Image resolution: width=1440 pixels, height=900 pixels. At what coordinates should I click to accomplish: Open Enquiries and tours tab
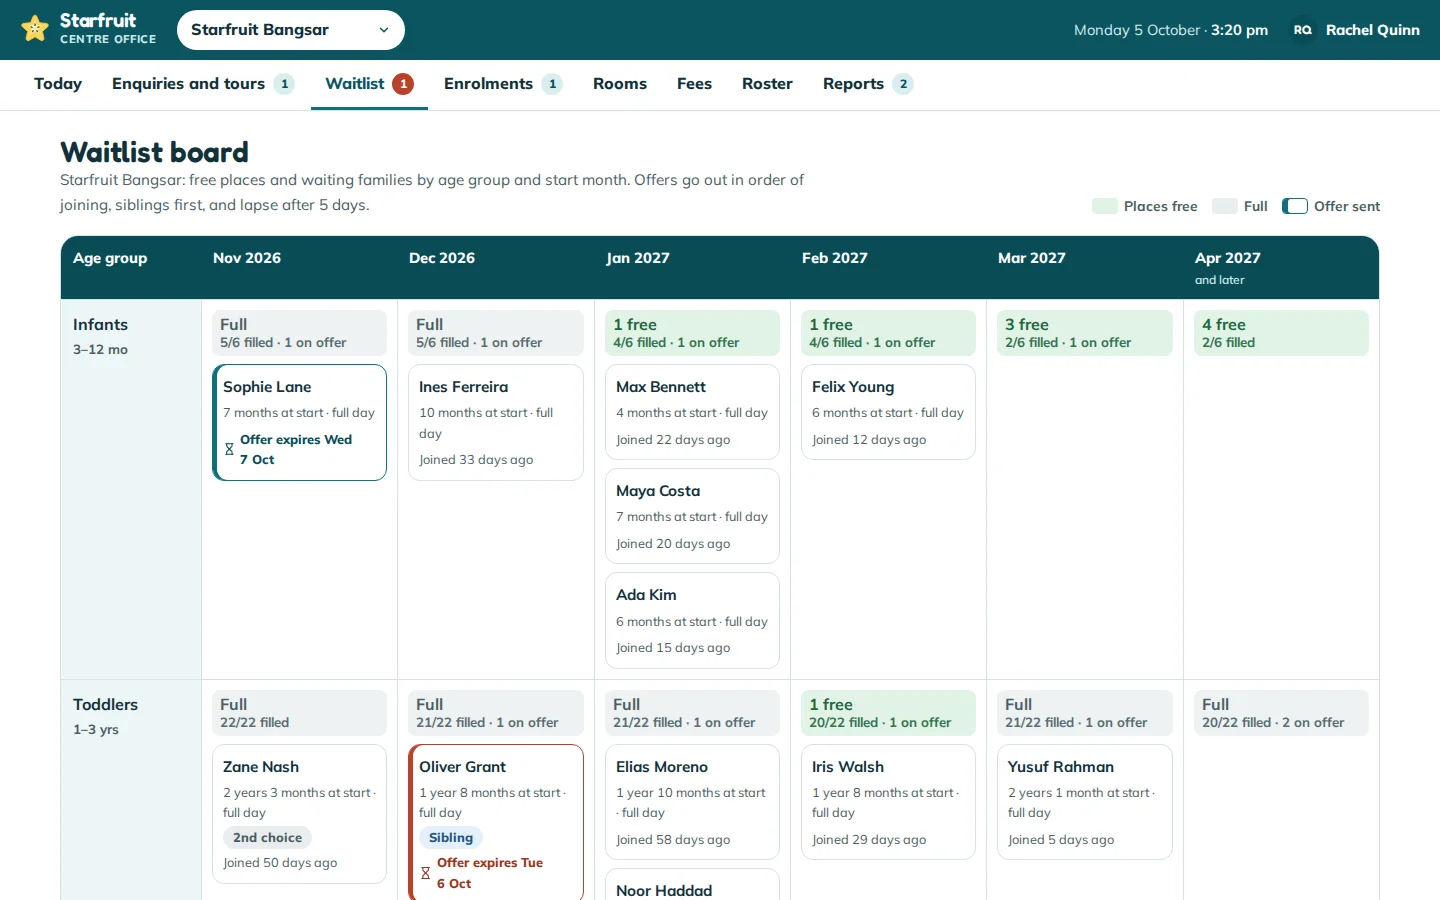tap(203, 84)
